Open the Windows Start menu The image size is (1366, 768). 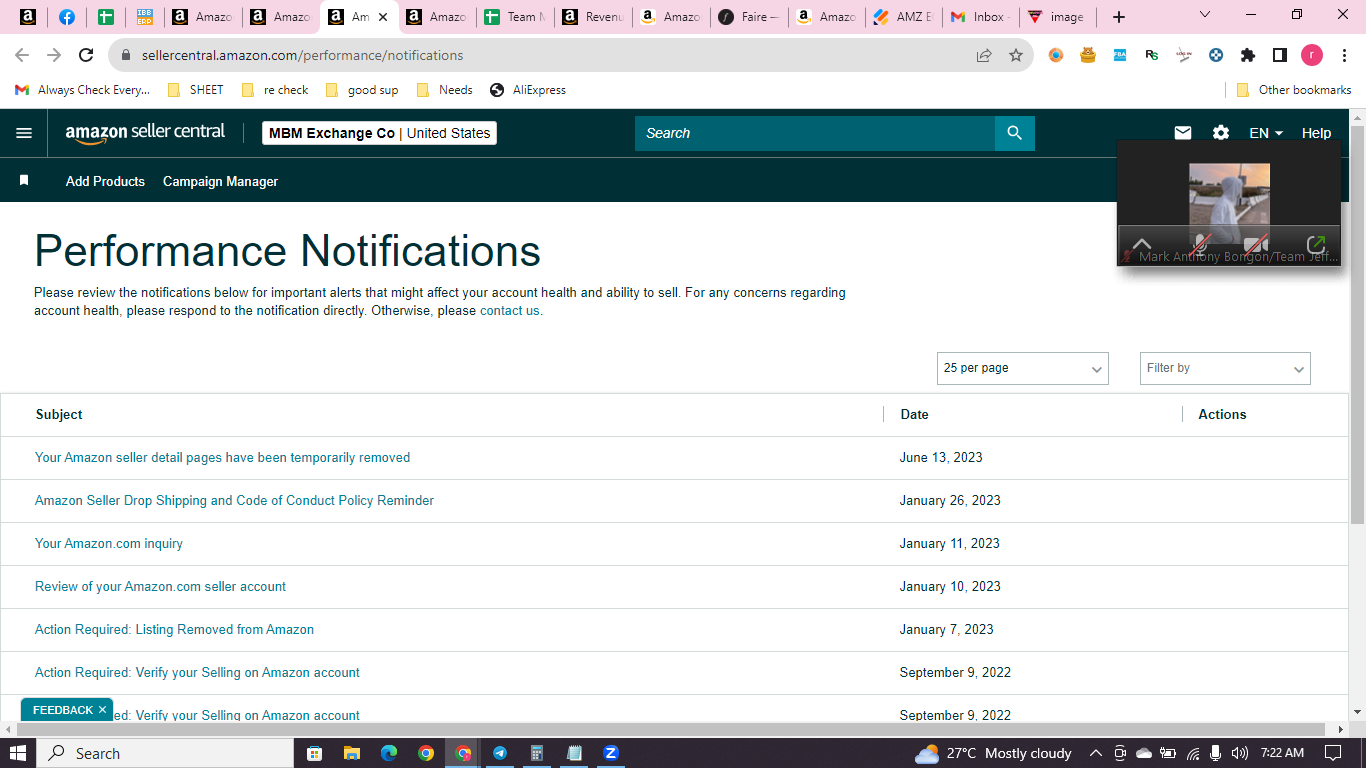click(x=18, y=753)
